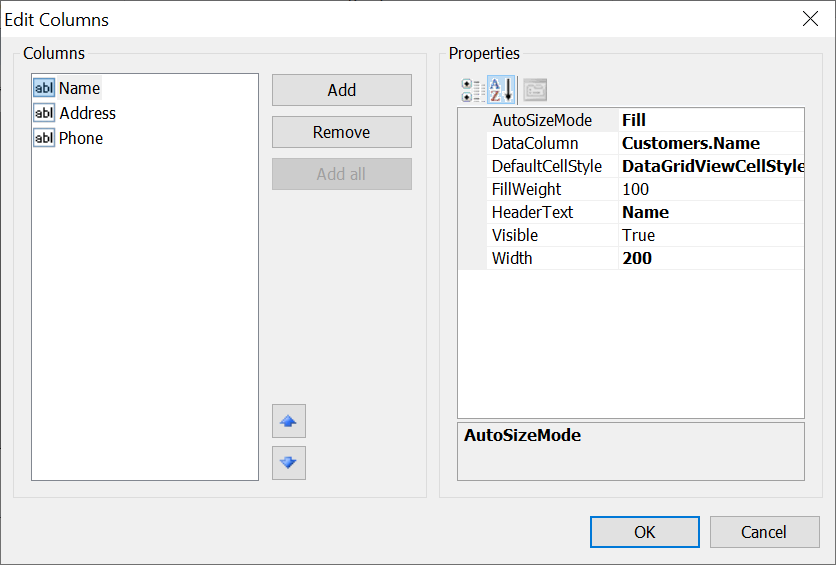Click the textbox icon beside Name column
Screen dimensions: 836x565
[44, 87]
